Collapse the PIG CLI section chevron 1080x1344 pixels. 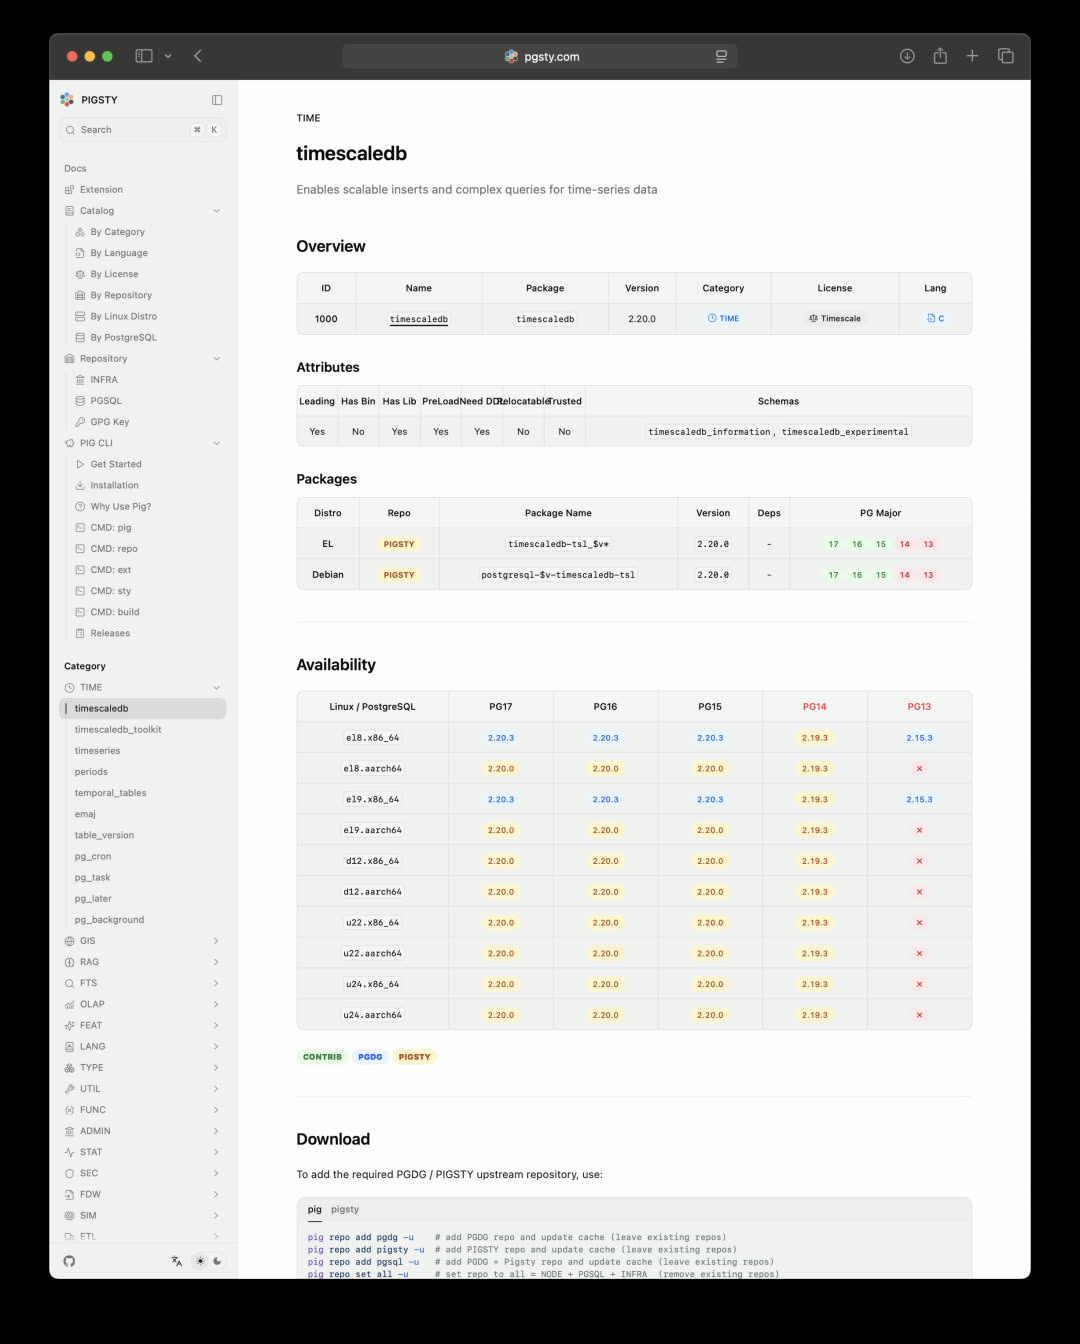click(216, 443)
